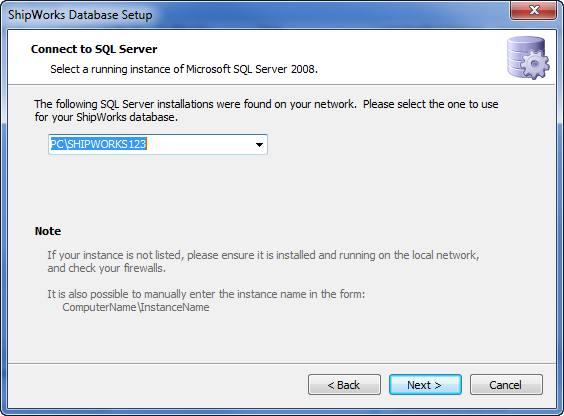Cancel the database setup wizard
Image resolution: width=564 pixels, height=416 pixels.
coord(506,385)
